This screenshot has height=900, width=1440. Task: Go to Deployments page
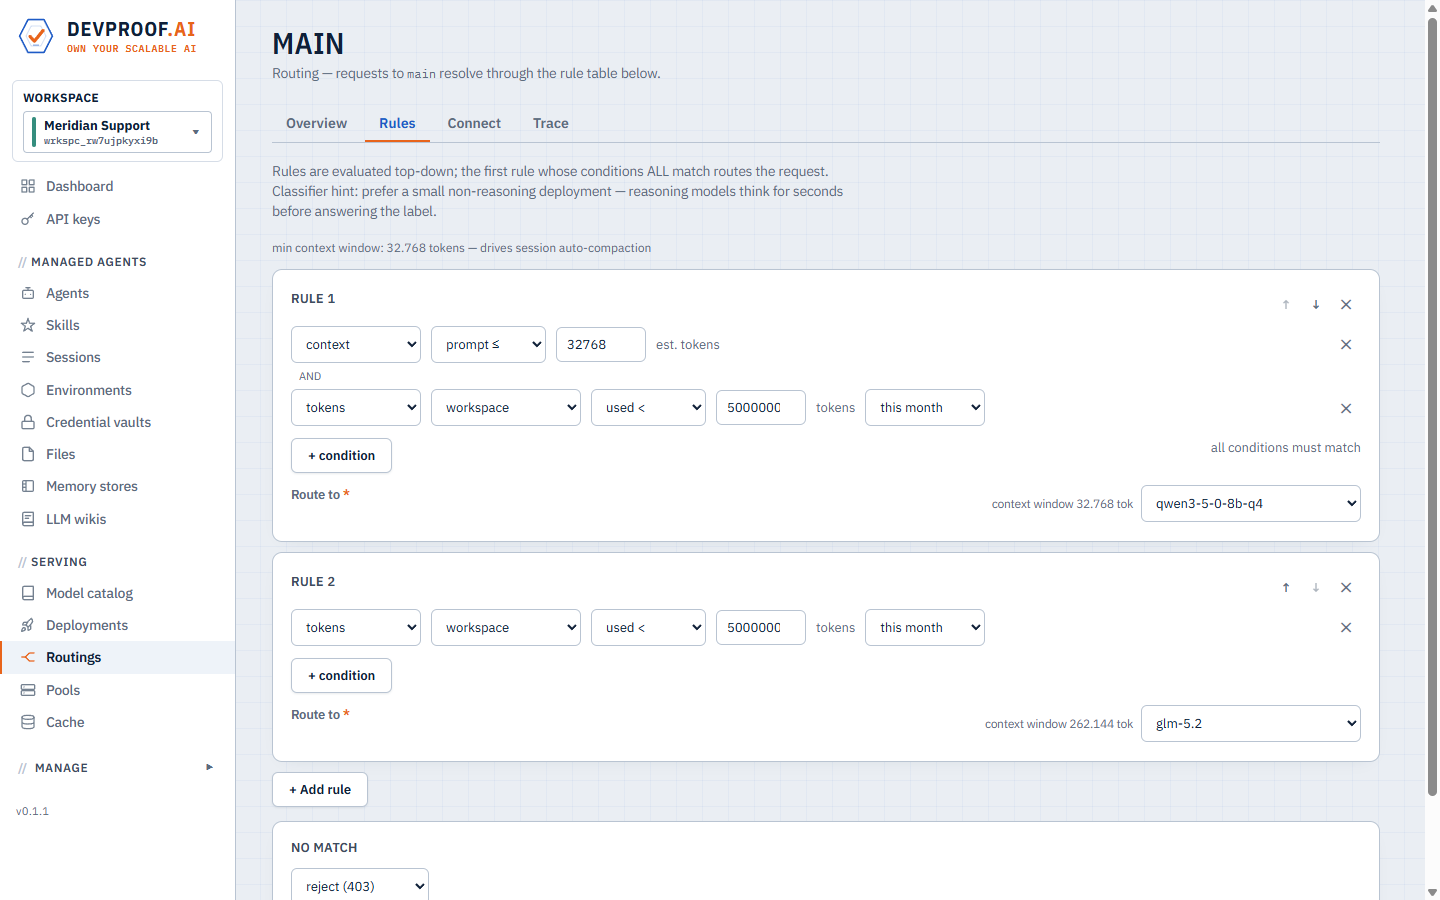click(117, 625)
